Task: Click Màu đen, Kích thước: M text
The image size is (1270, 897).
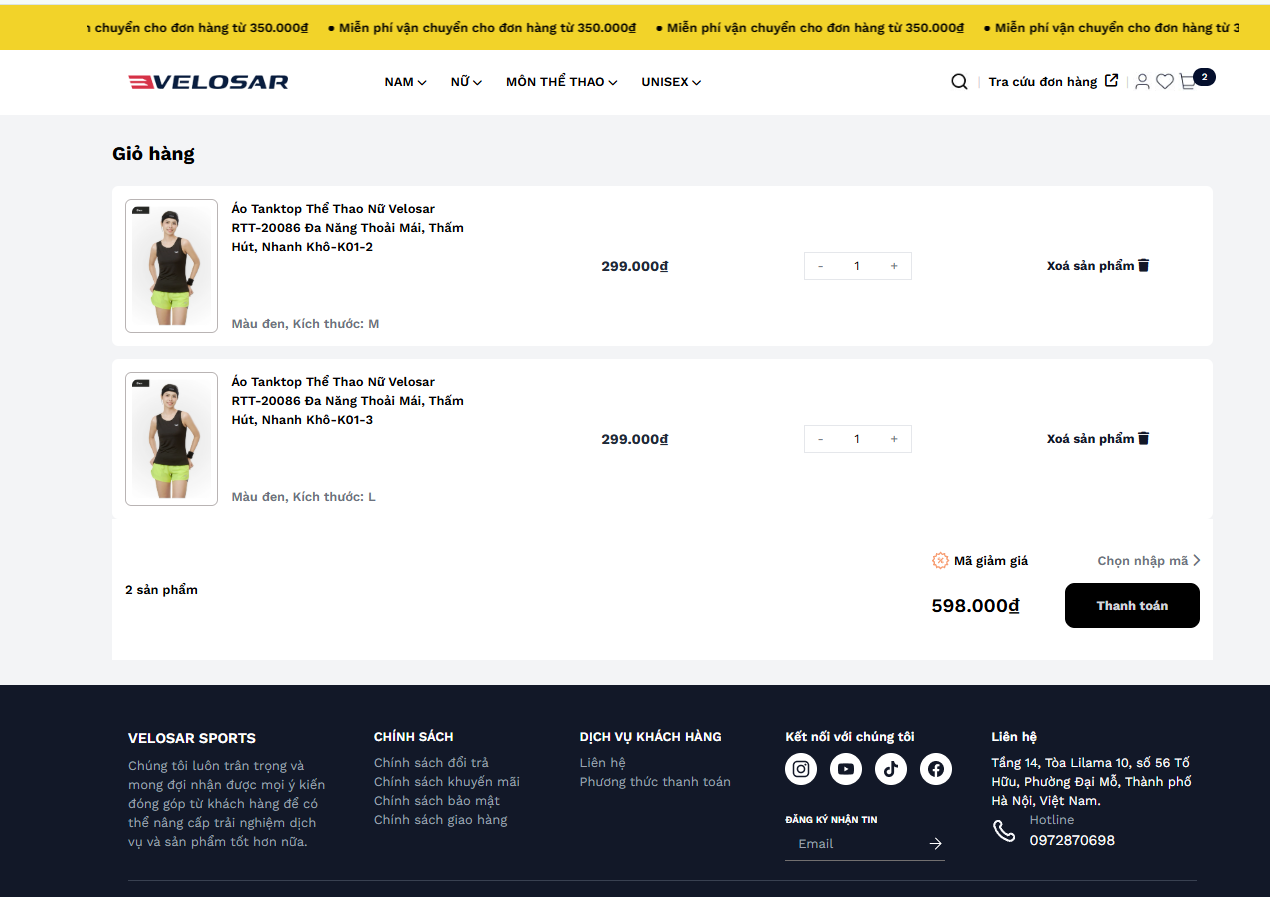Action: click(x=305, y=324)
